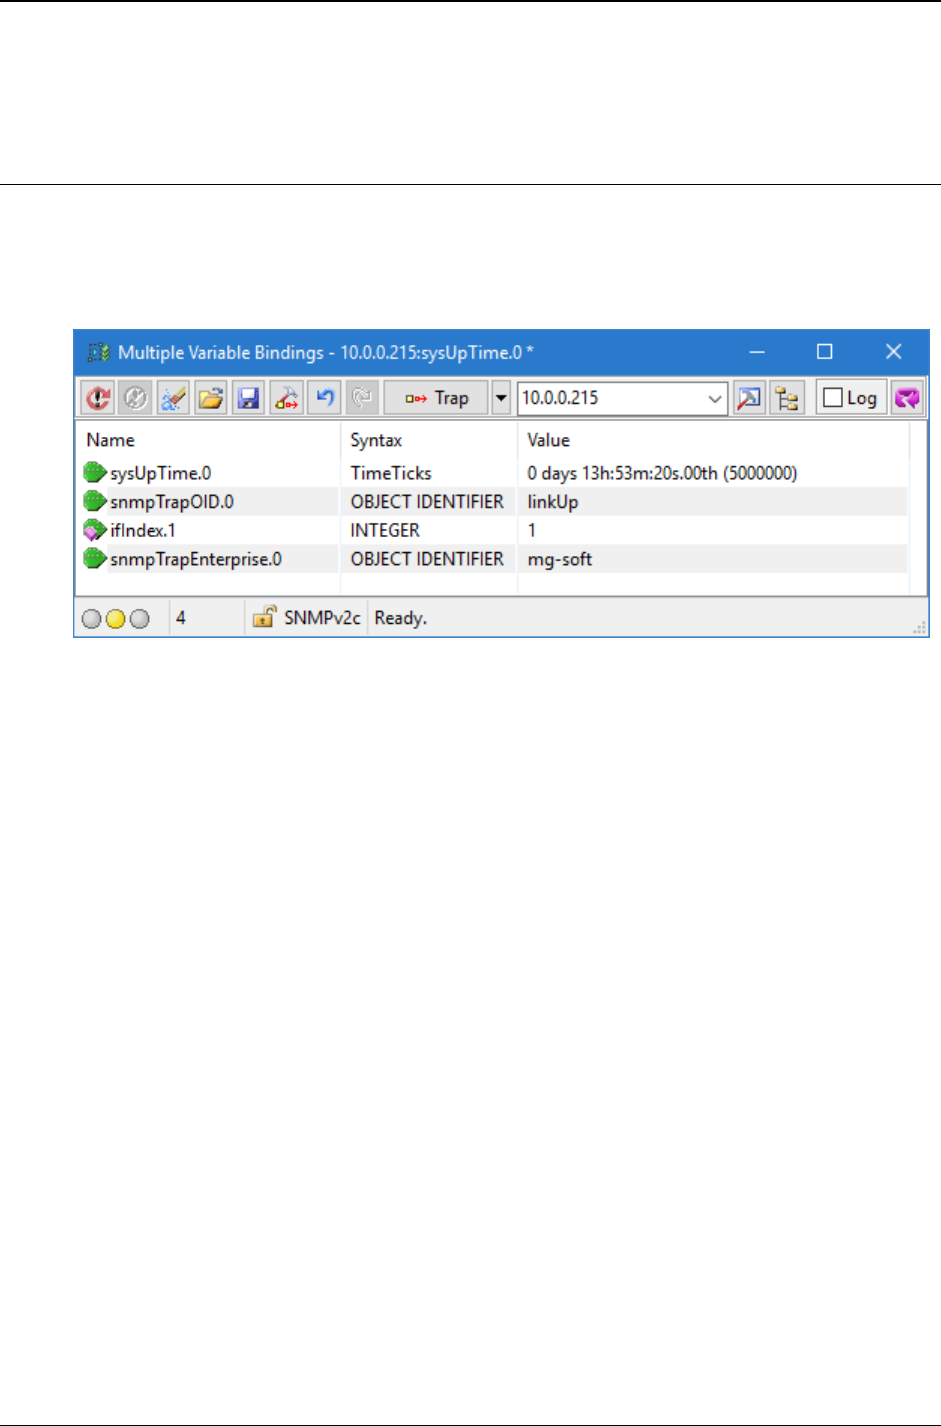The image size is (941, 1426).
Task: Click the purple icon at the toolbar's end
Action: pos(907,398)
